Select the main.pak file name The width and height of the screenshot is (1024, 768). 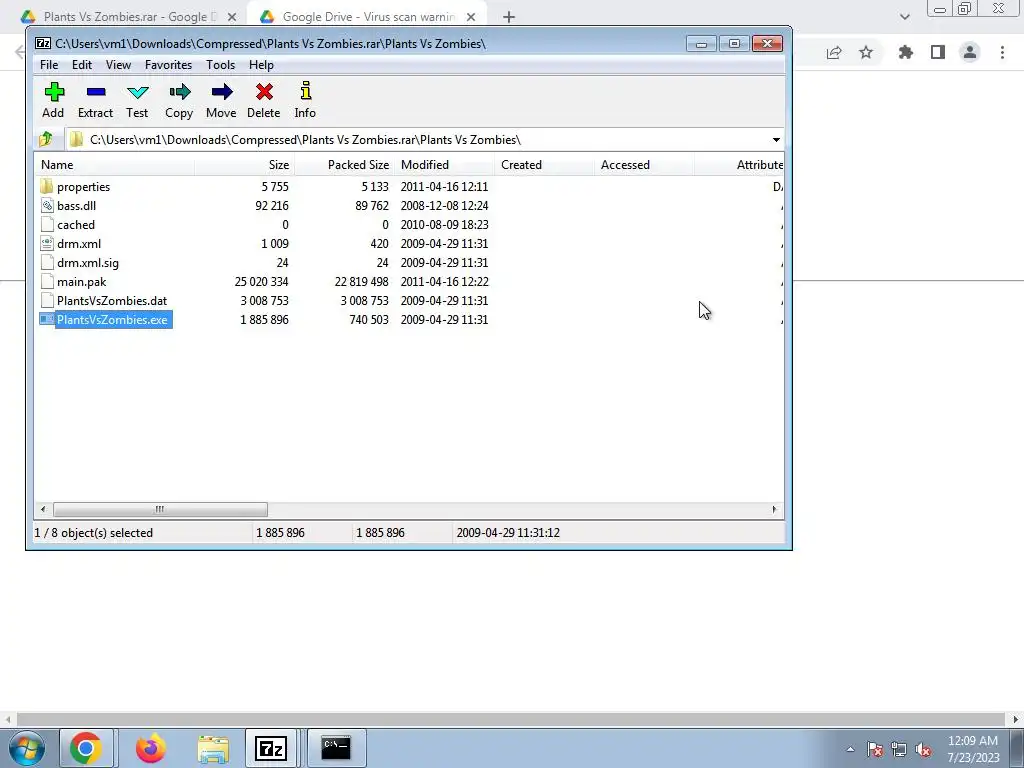[82, 281]
